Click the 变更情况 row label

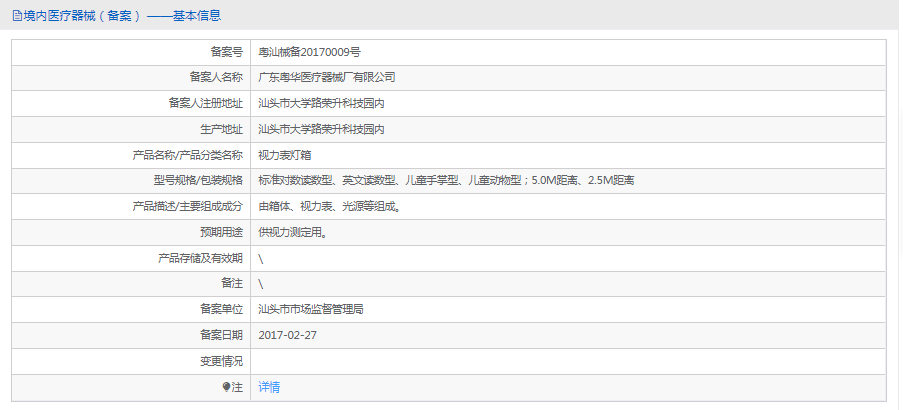pyautogui.click(x=221, y=361)
